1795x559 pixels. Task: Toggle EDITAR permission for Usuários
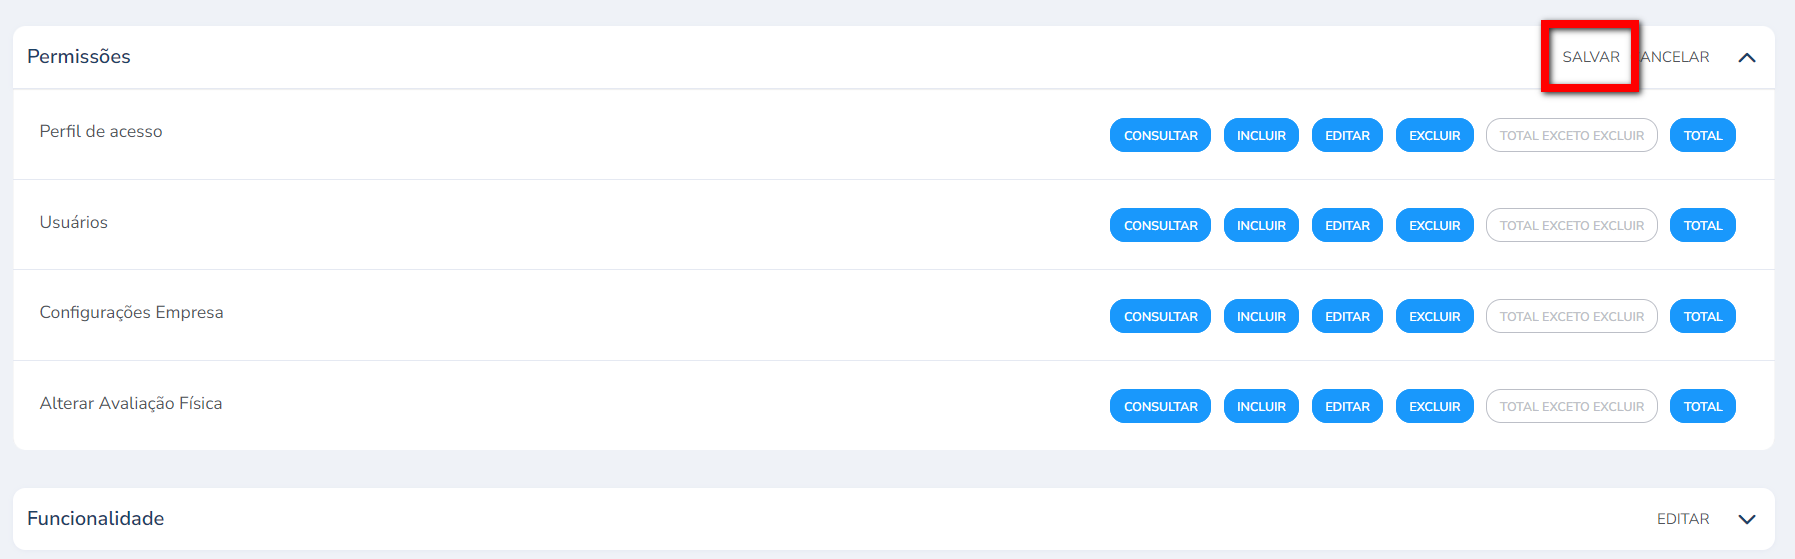1347,226
